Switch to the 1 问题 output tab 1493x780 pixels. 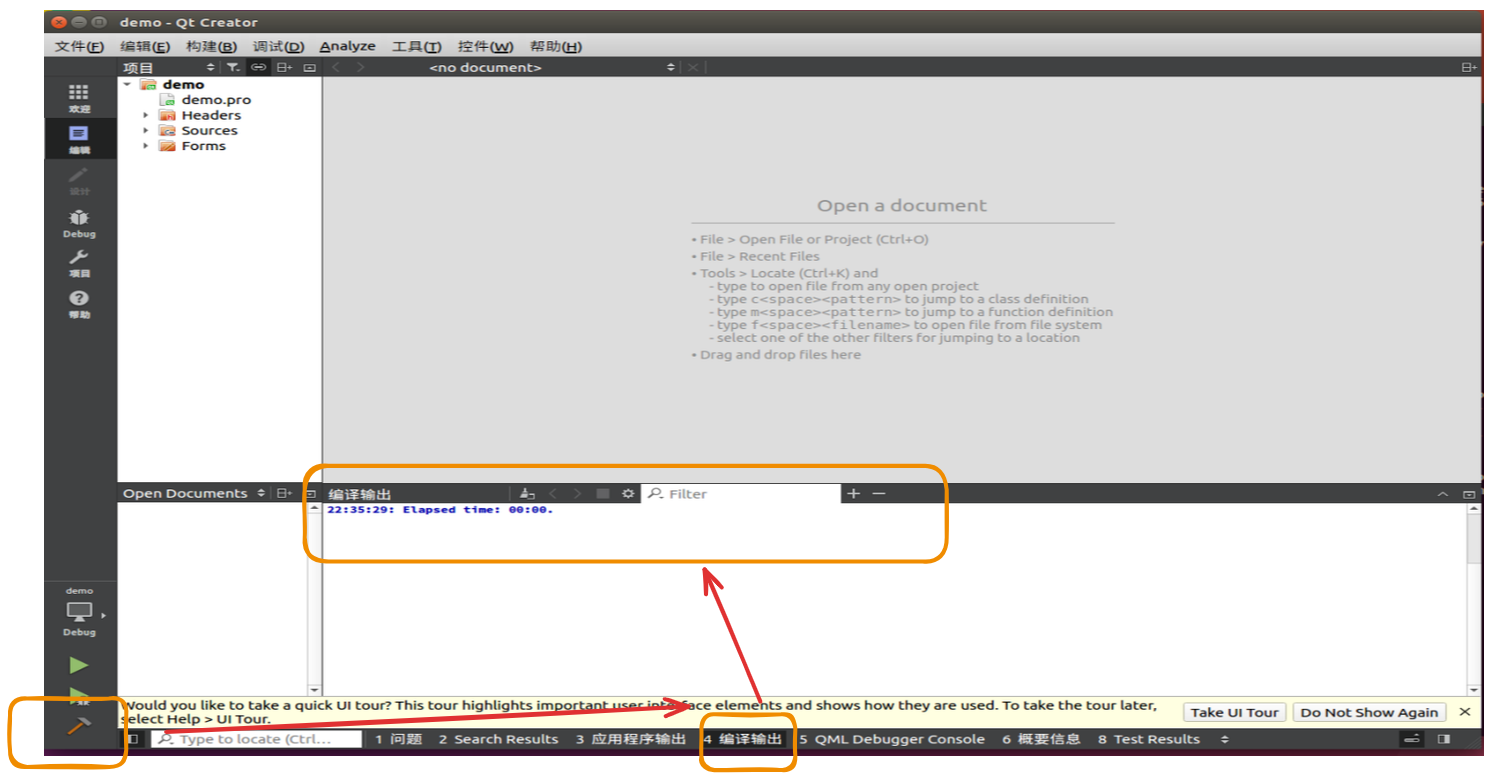tap(397, 739)
